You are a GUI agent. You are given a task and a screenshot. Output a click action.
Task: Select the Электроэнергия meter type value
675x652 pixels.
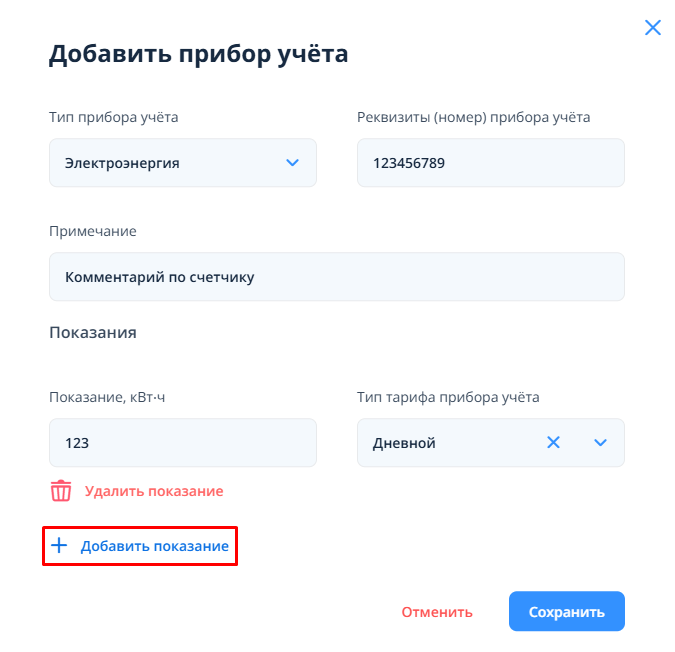coord(122,162)
